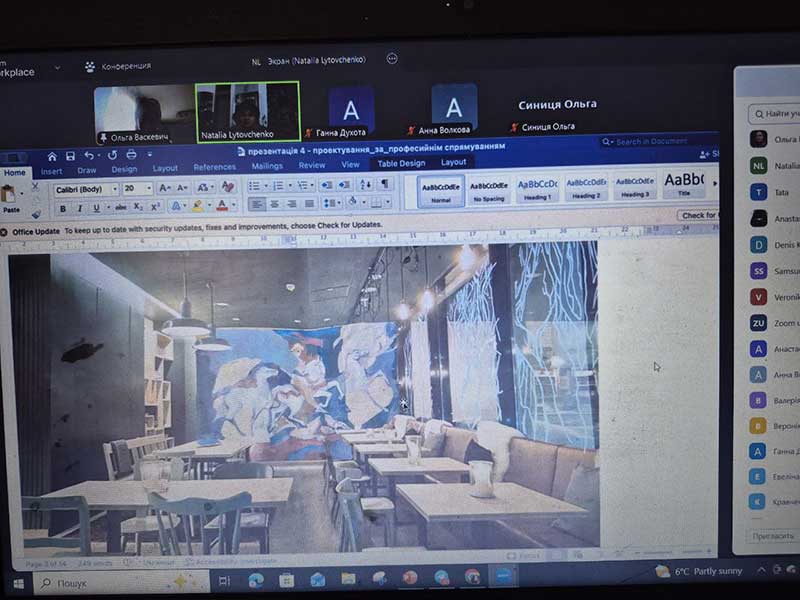The image size is (800, 600).
Task: Toggle strikethrough formatting
Action: (x=121, y=207)
